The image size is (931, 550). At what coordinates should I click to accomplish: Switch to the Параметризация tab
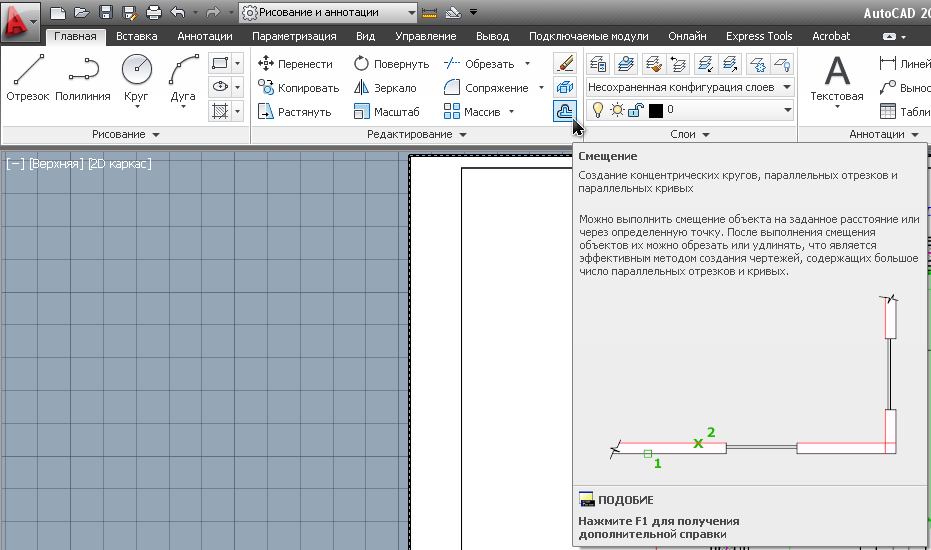tap(294, 36)
